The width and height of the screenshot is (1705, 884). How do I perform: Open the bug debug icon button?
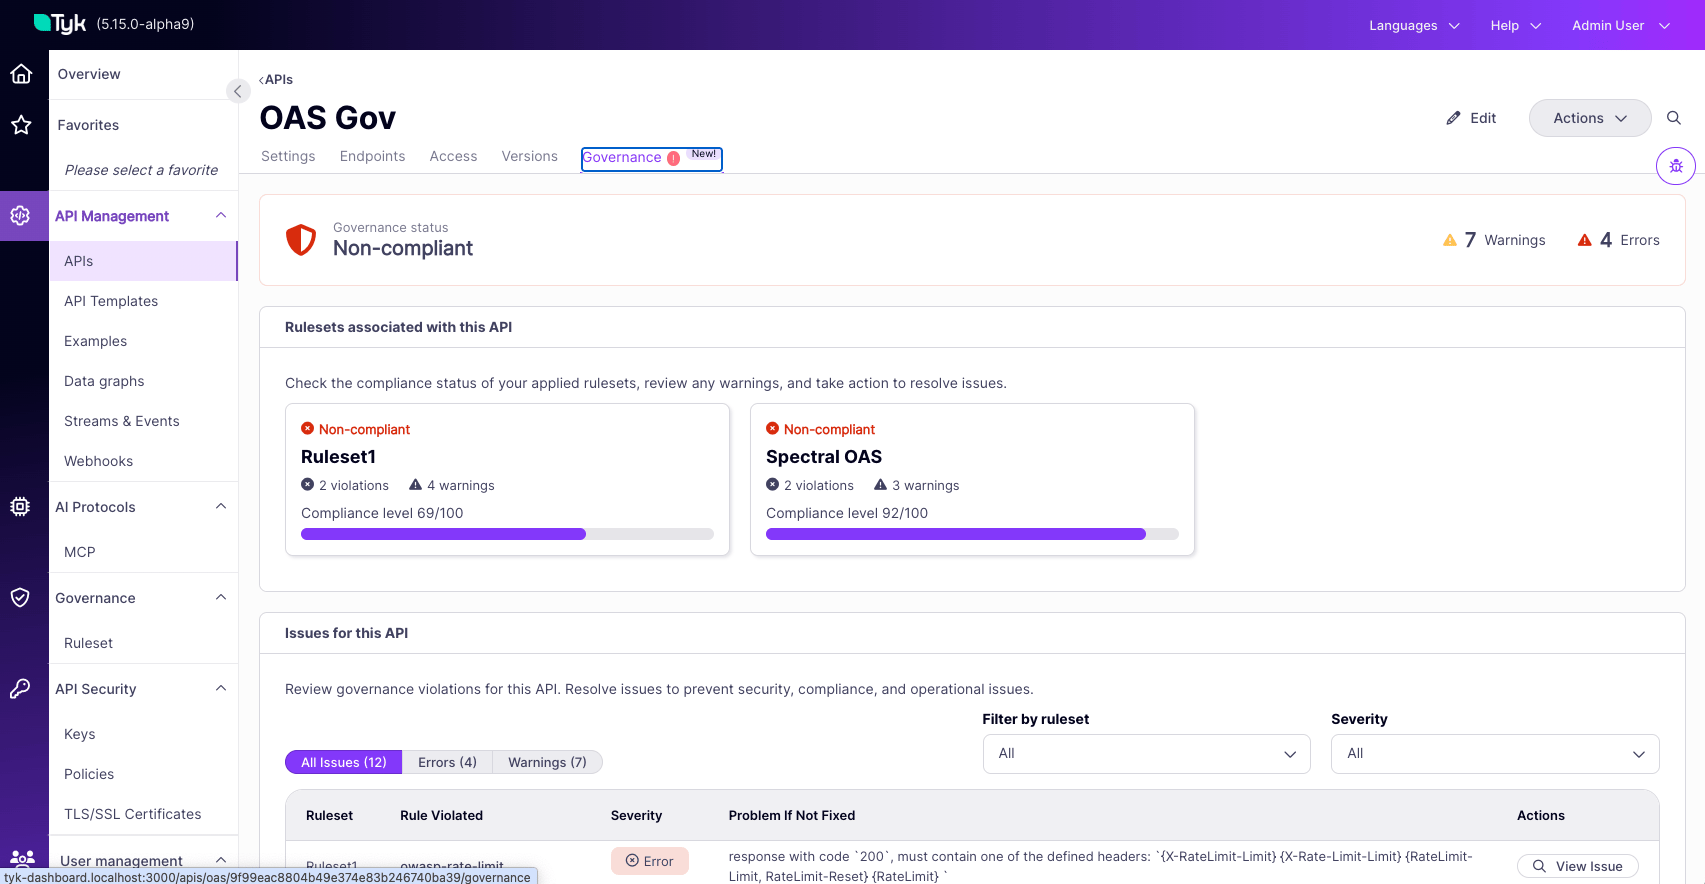[x=1676, y=166]
